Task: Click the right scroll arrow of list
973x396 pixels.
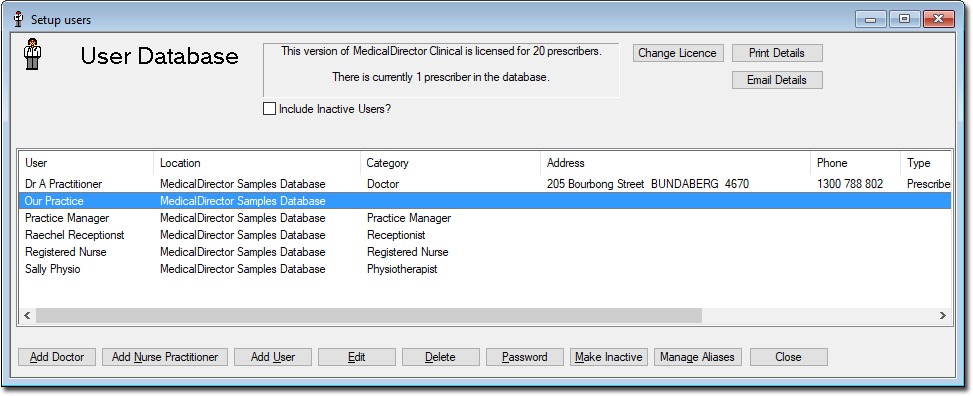Action: tap(943, 315)
